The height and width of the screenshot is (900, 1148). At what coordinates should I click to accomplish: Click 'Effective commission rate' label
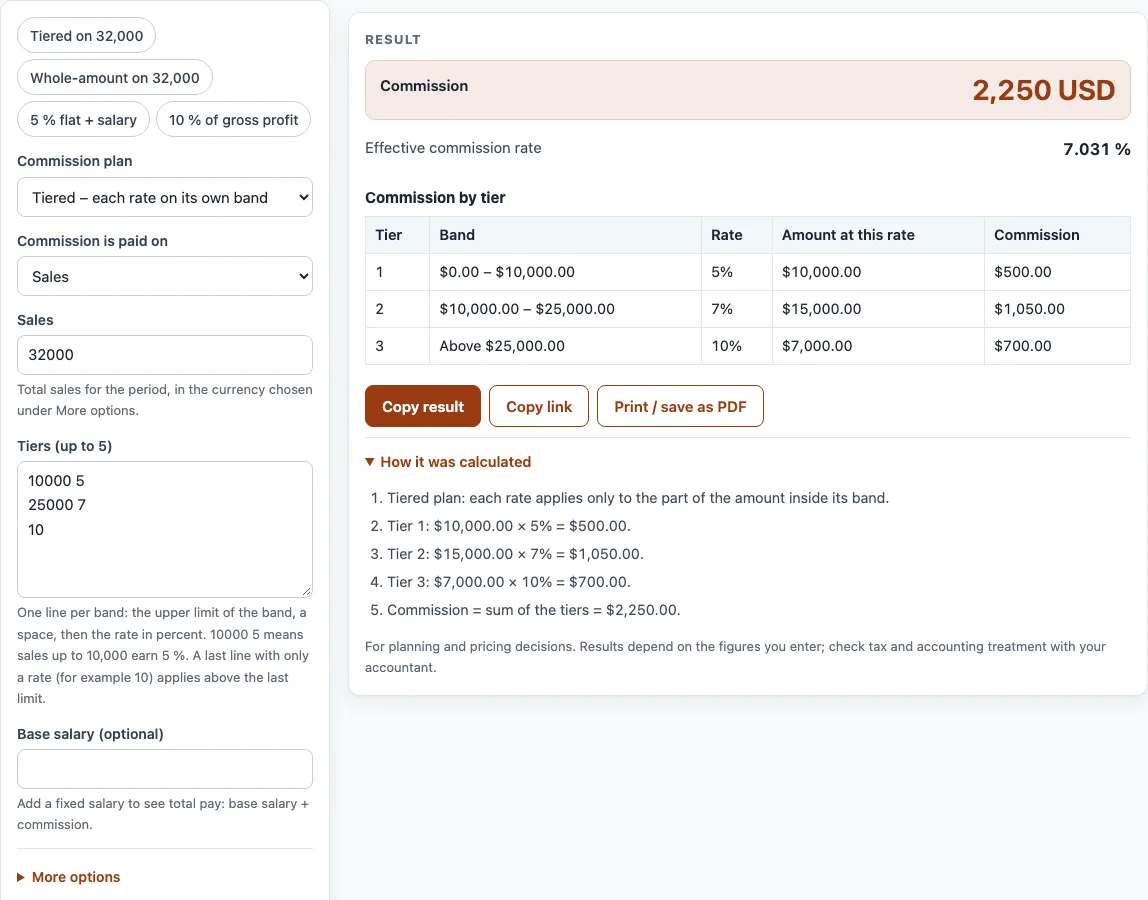[453, 148]
